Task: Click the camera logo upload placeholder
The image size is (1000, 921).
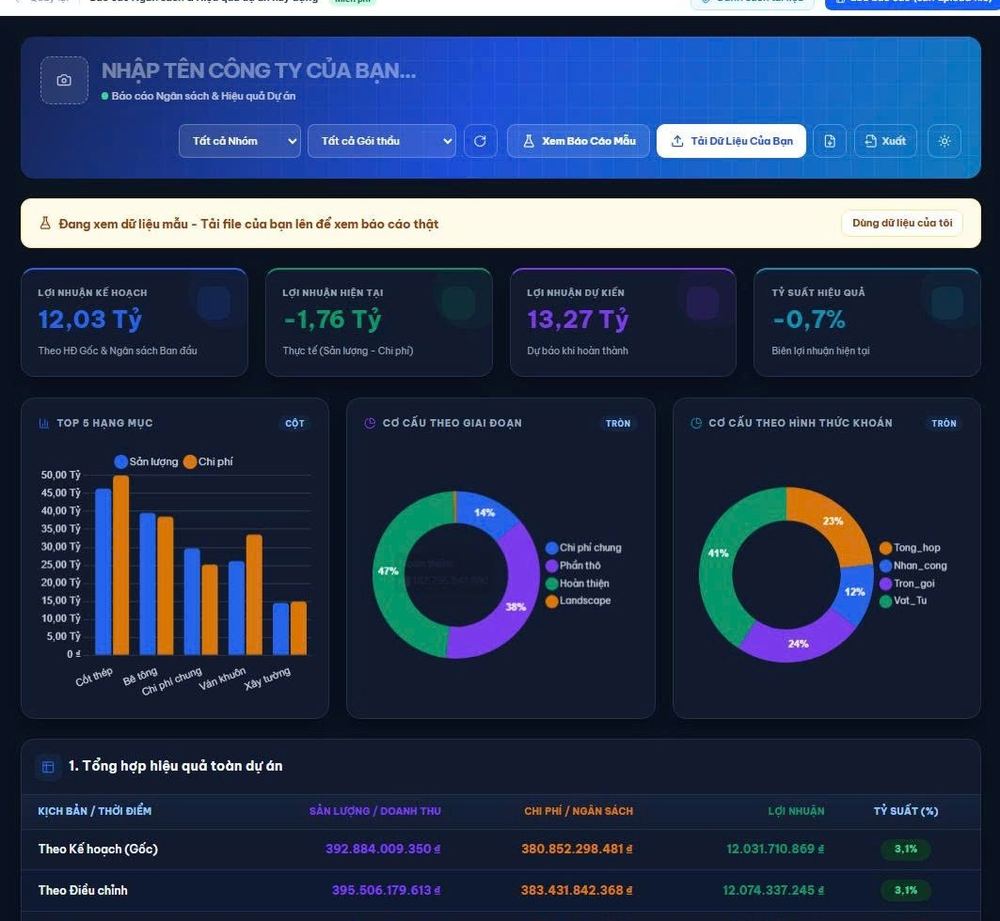Action: pyautogui.click(x=64, y=80)
